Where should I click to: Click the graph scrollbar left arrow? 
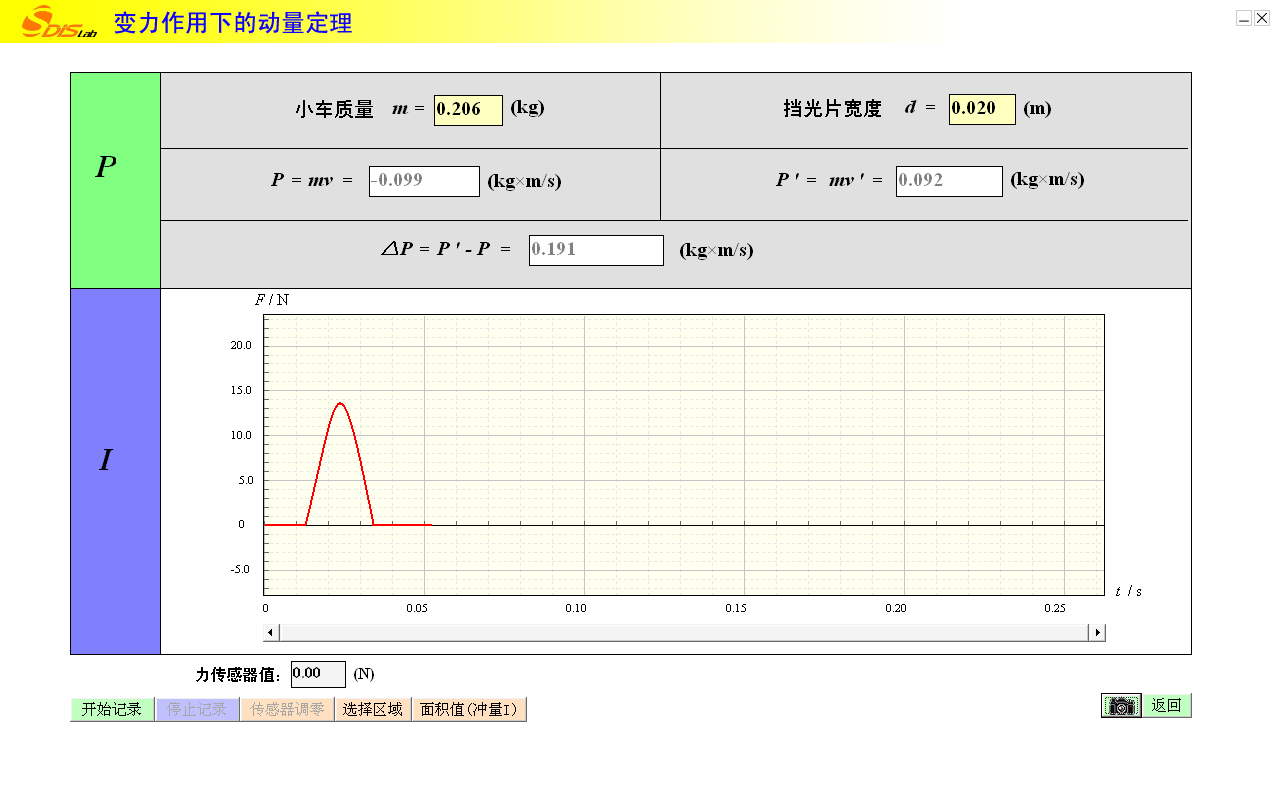271,632
